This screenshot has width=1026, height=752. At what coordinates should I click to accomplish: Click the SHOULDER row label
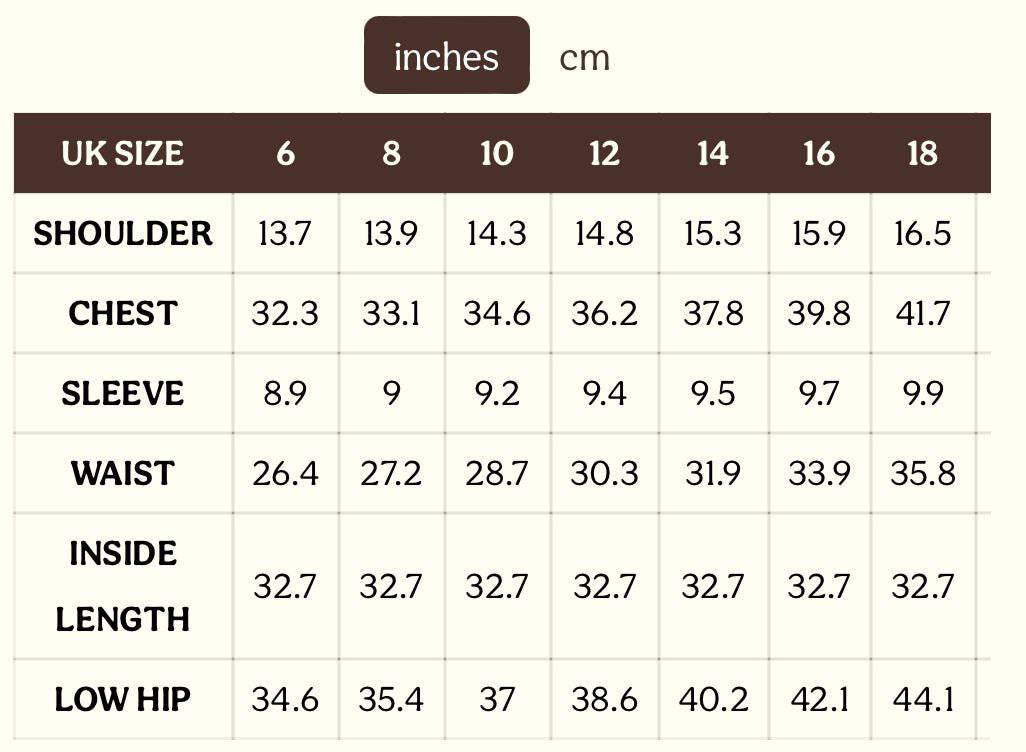[x=122, y=233]
